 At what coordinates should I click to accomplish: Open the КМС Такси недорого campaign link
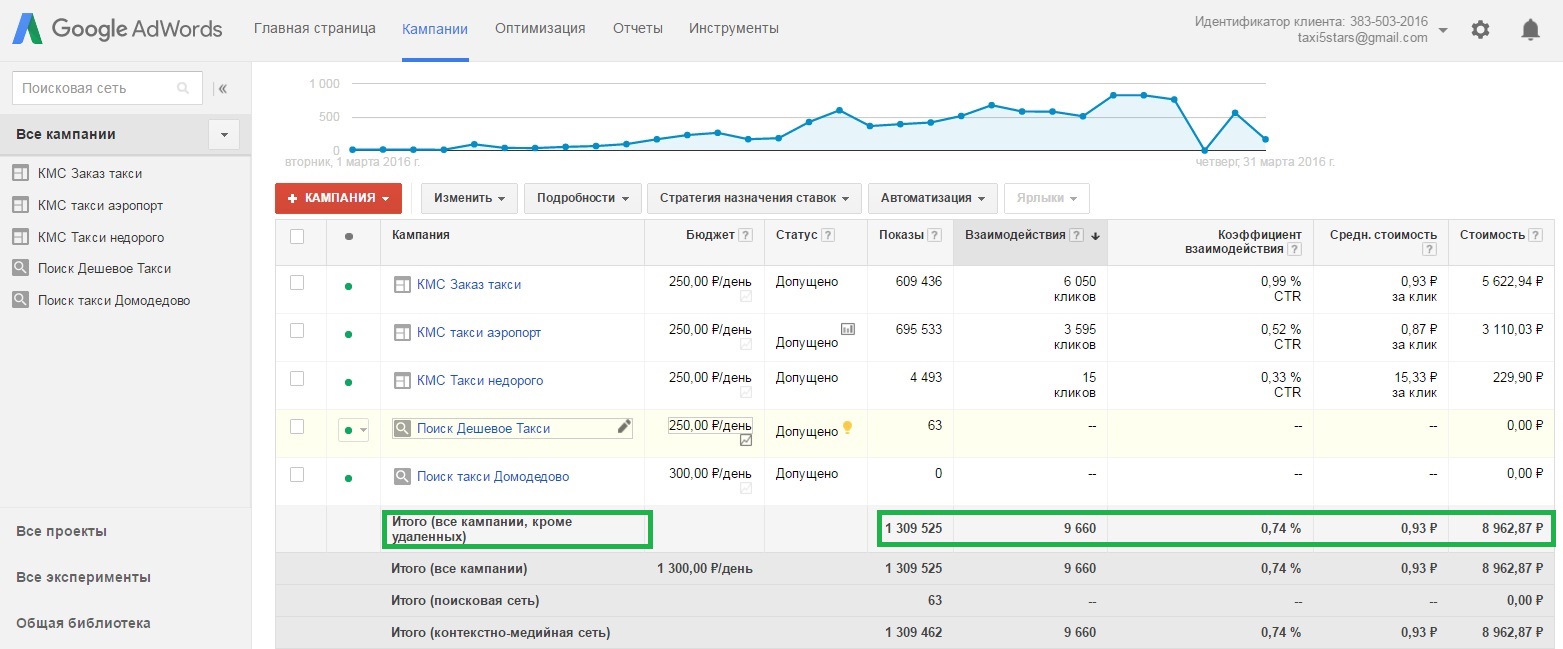coord(480,380)
